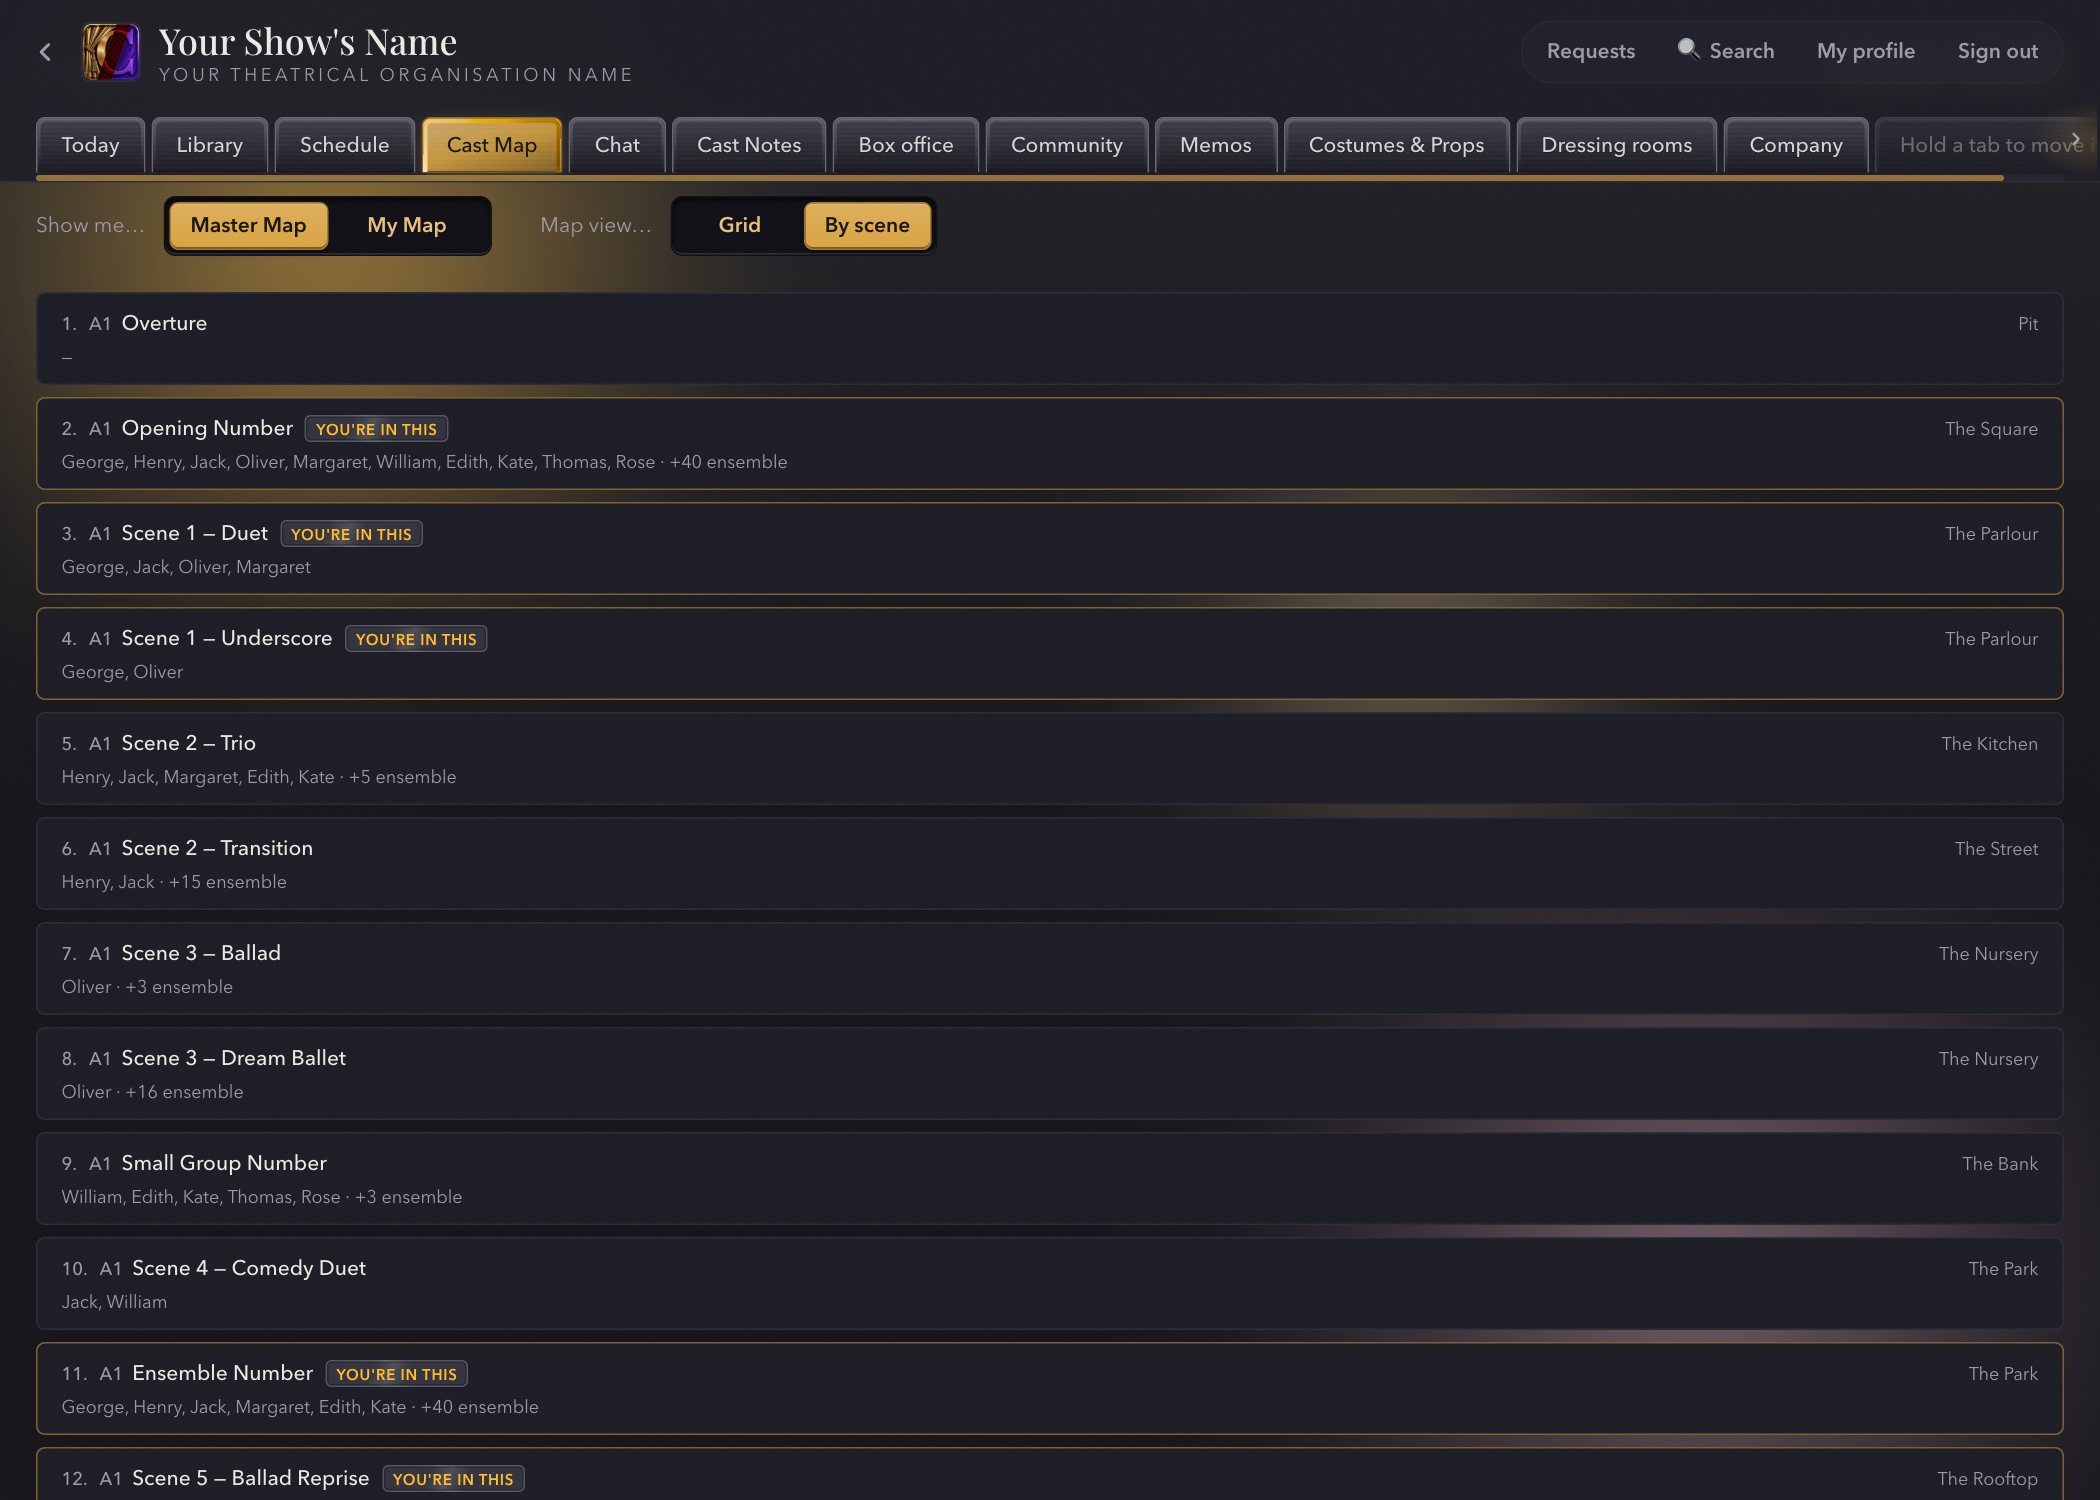Screen dimensions: 2100x1500
Task: Open the Memos tab
Action: pyautogui.click(x=1215, y=145)
